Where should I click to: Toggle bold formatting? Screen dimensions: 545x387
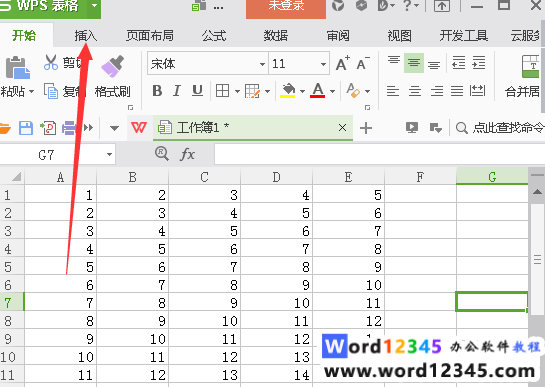click(x=157, y=91)
